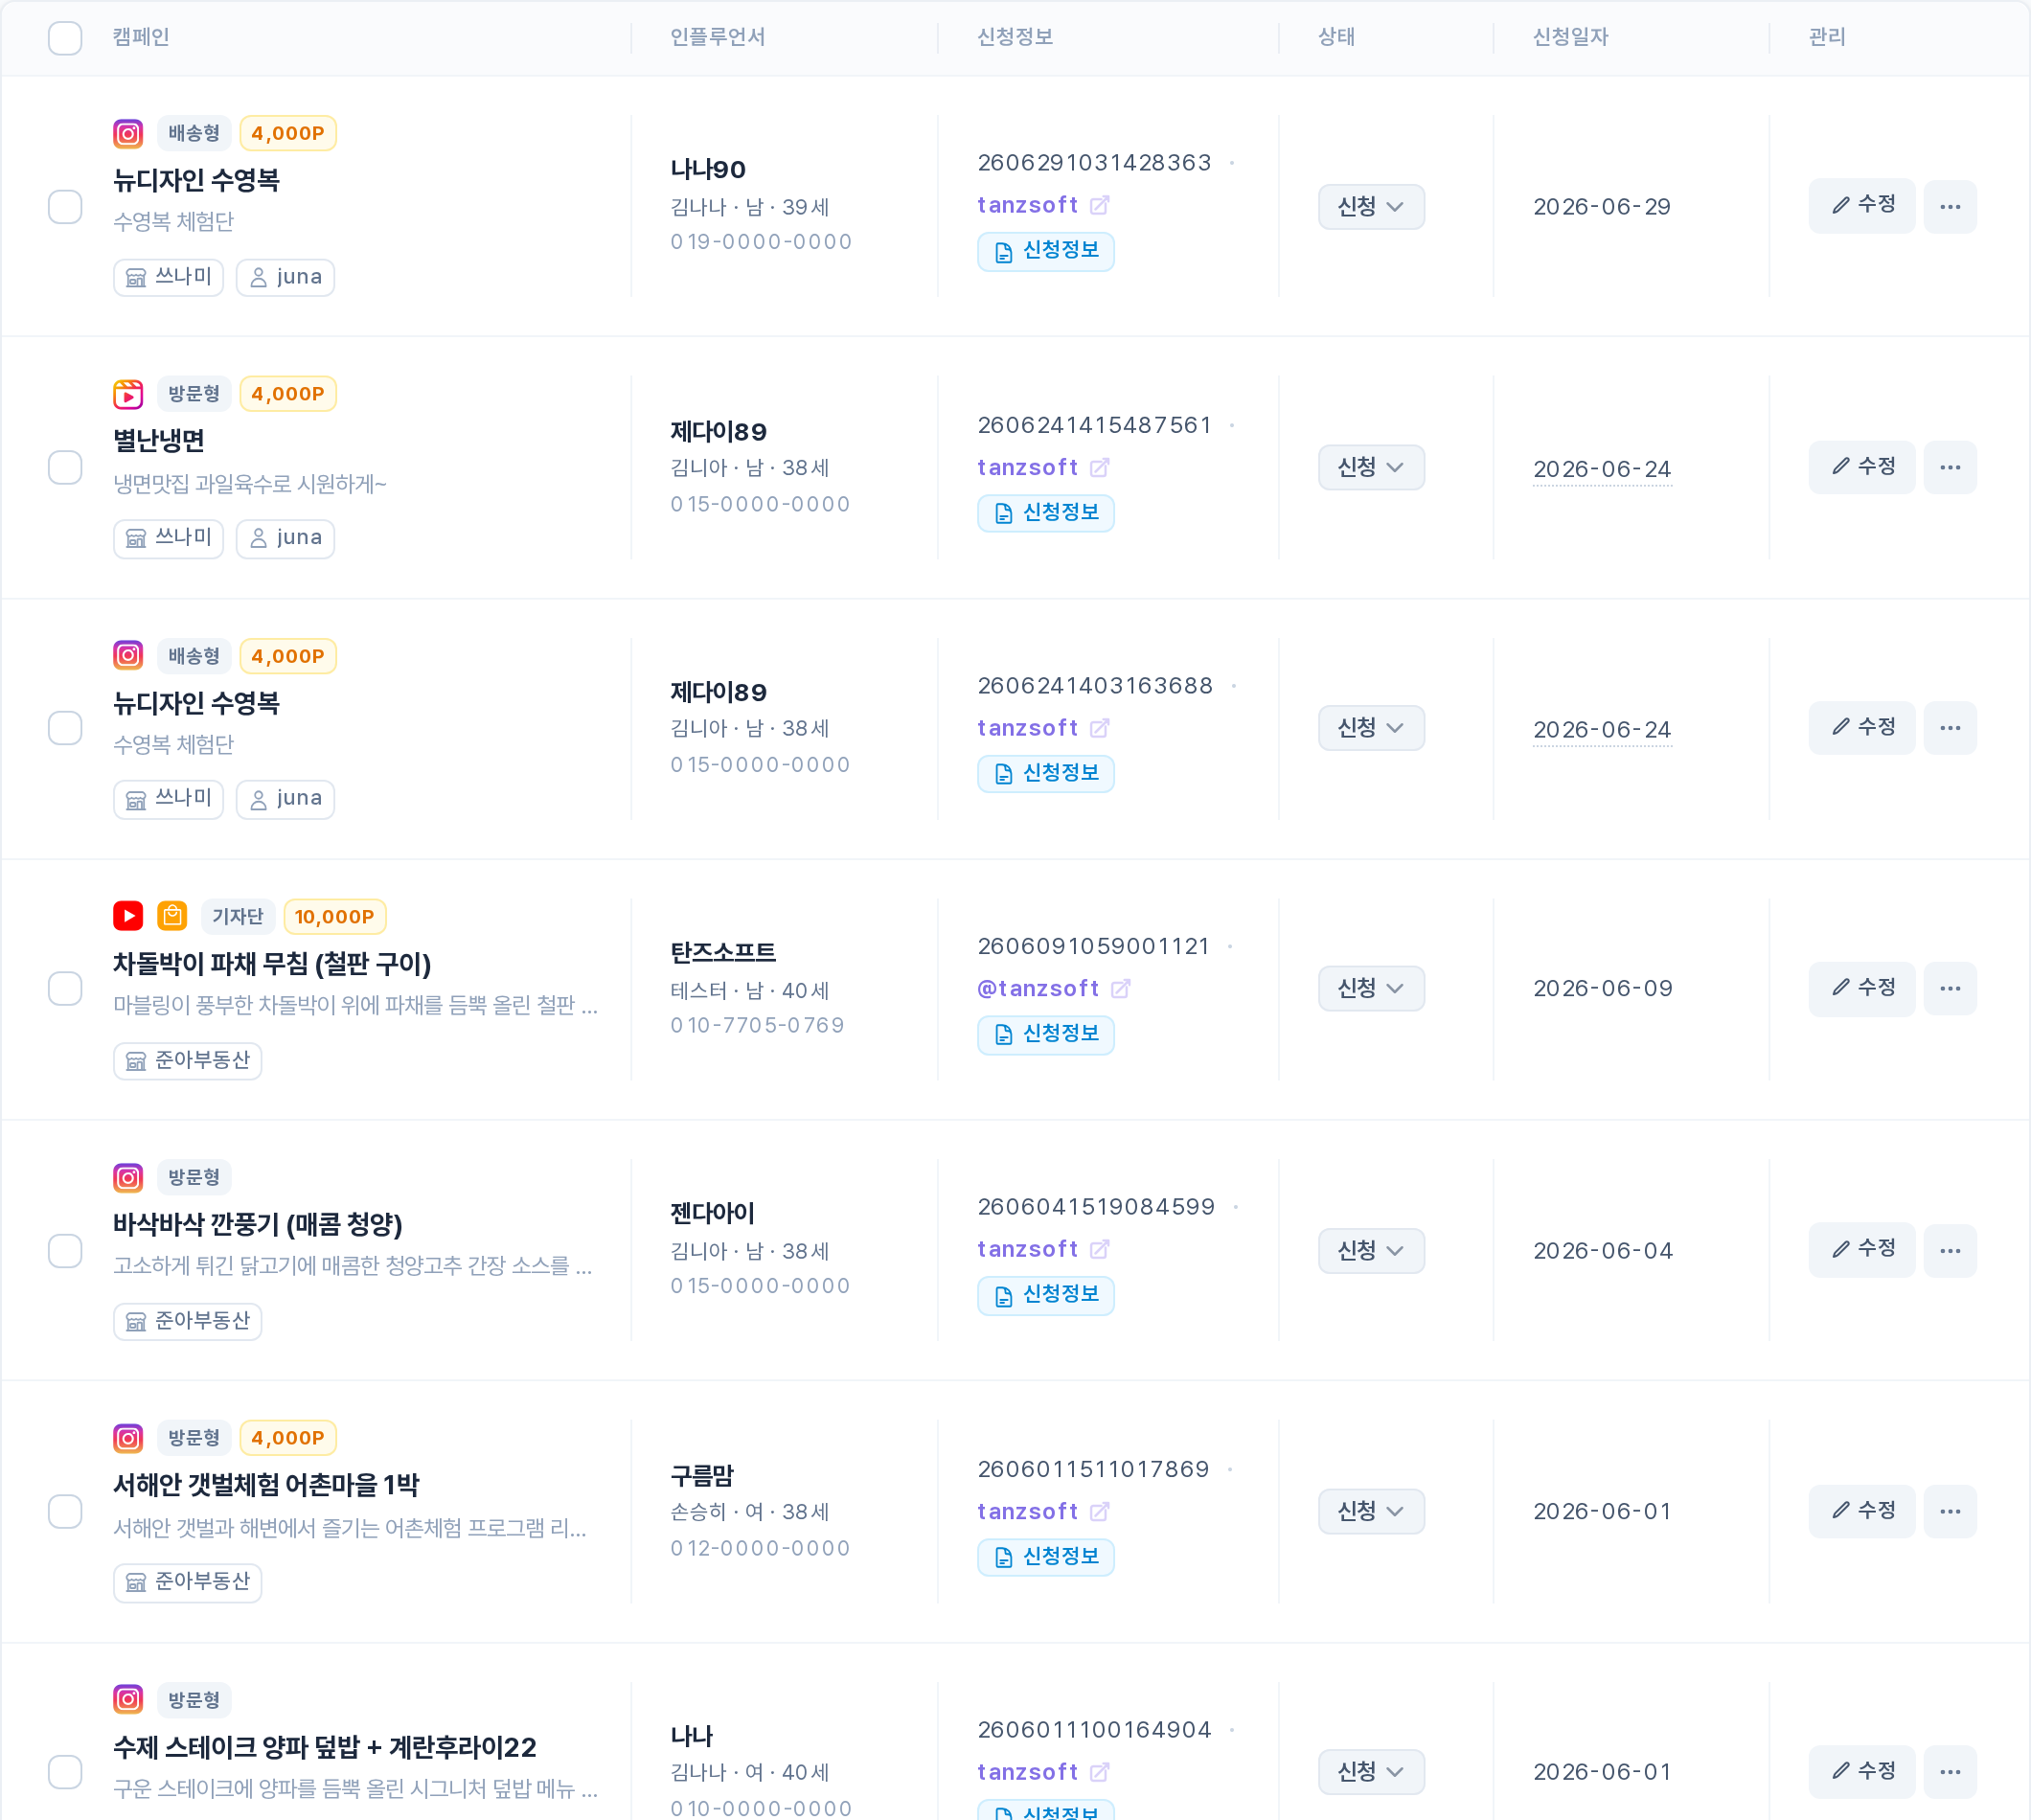Image resolution: width=2031 pixels, height=1820 pixels.
Task: Open the external link icon beside @tanzsoft
Action: [x=1121, y=989]
